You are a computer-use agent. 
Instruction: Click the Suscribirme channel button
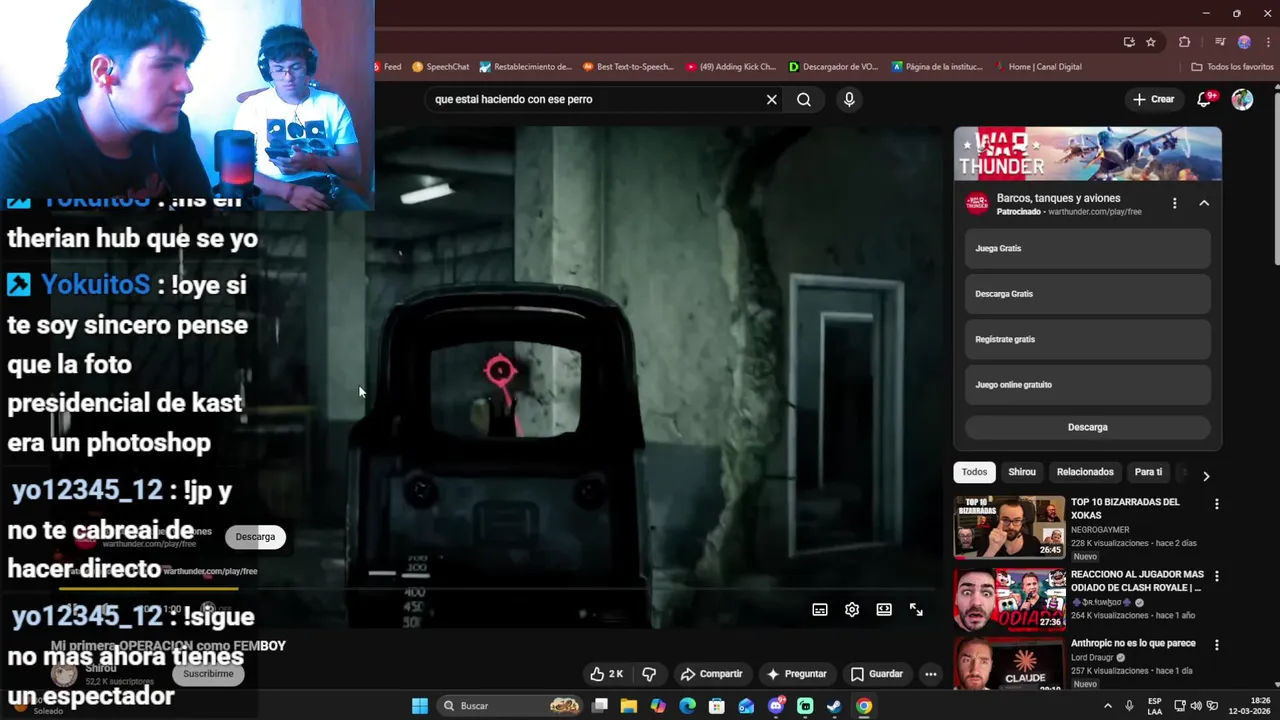[x=208, y=674]
